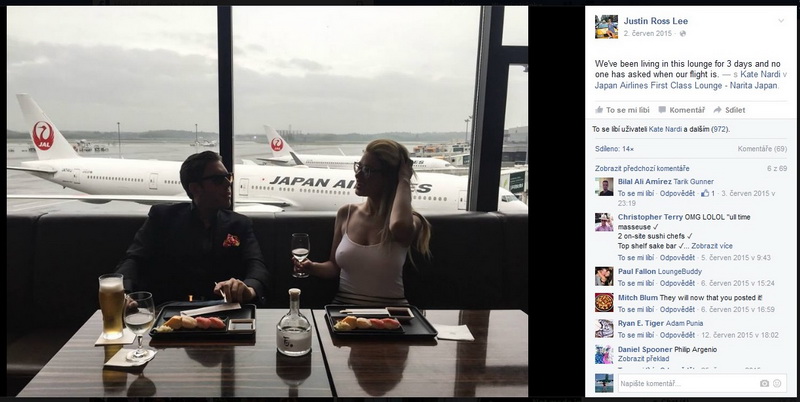Click Justin Ross Lee's profile picture thumbnail
Image resolution: width=800 pixels, height=402 pixels.
(x=606, y=27)
